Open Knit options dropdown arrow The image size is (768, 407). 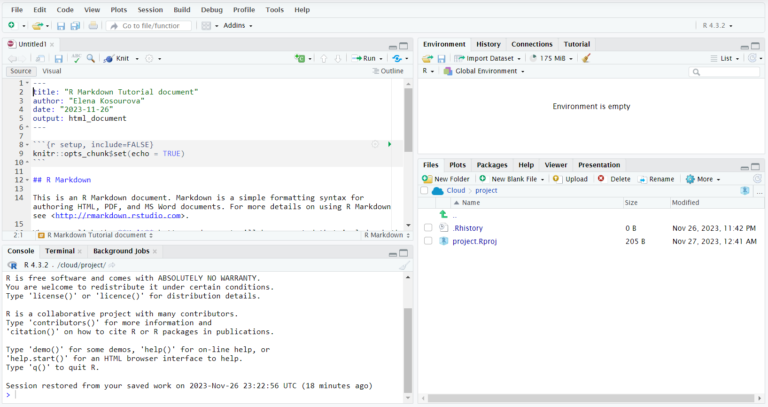(137, 58)
